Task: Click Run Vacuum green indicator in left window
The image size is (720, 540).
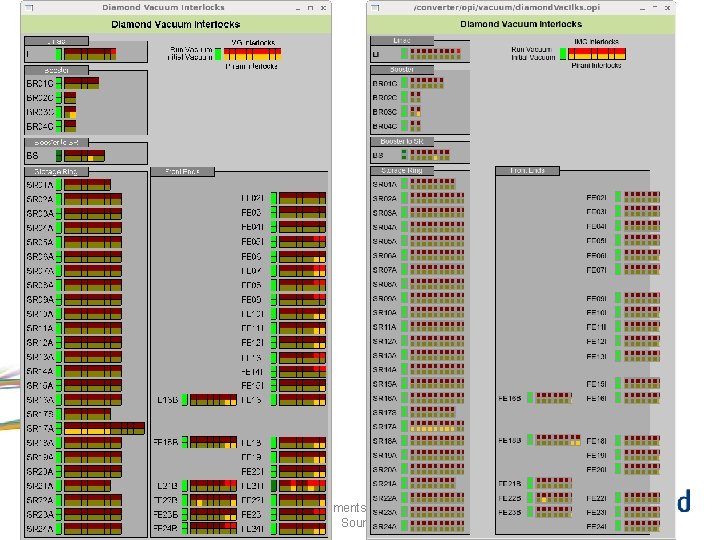Action: (218, 54)
